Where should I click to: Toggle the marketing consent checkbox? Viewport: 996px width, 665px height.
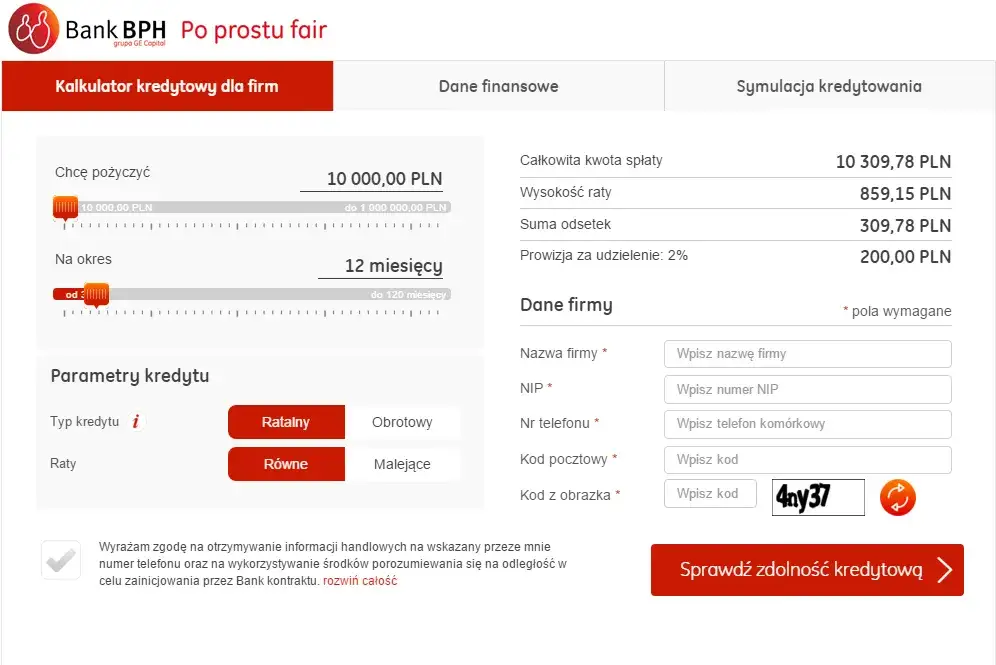[61, 560]
